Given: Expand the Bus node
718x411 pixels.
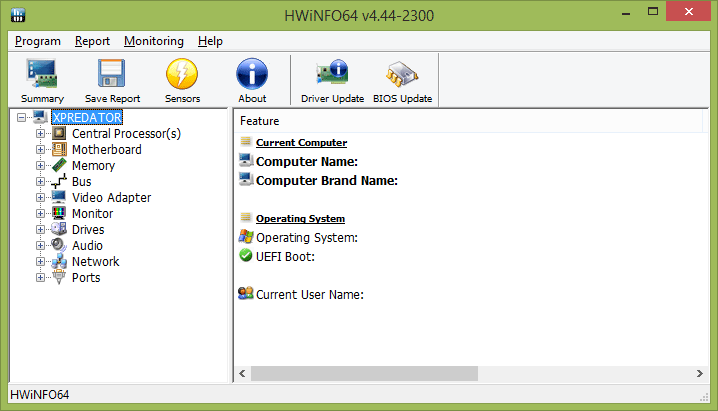Looking at the screenshot, I should pyautogui.click(x=40, y=182).
